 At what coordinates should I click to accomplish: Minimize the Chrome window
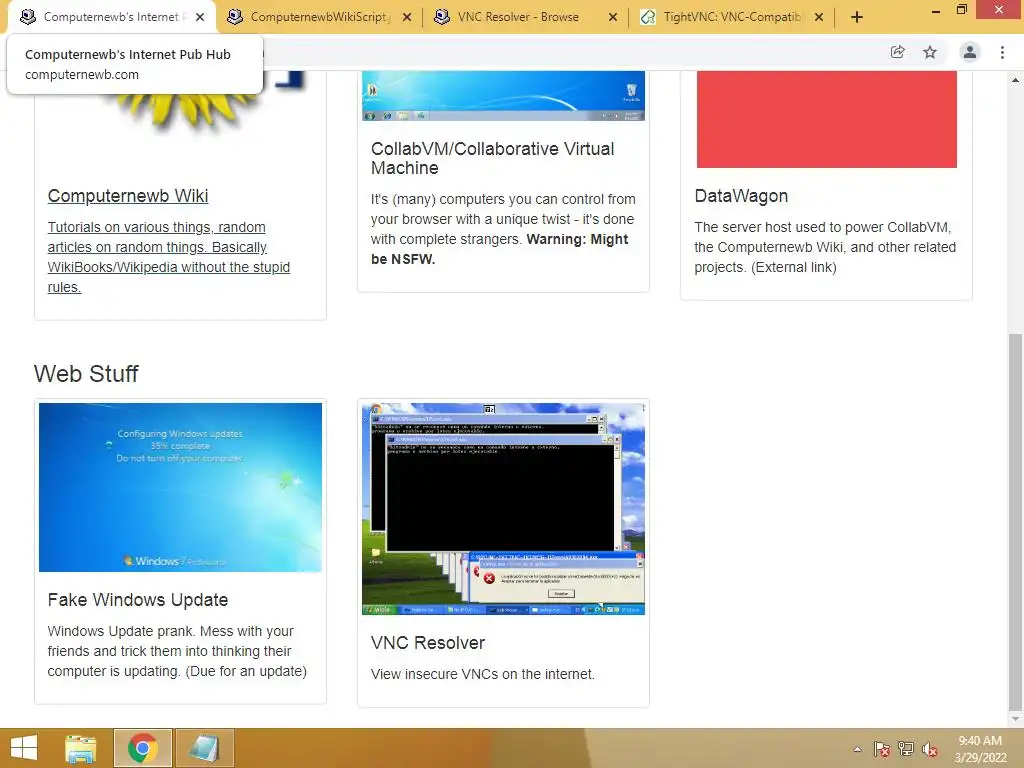coord(936,10)
